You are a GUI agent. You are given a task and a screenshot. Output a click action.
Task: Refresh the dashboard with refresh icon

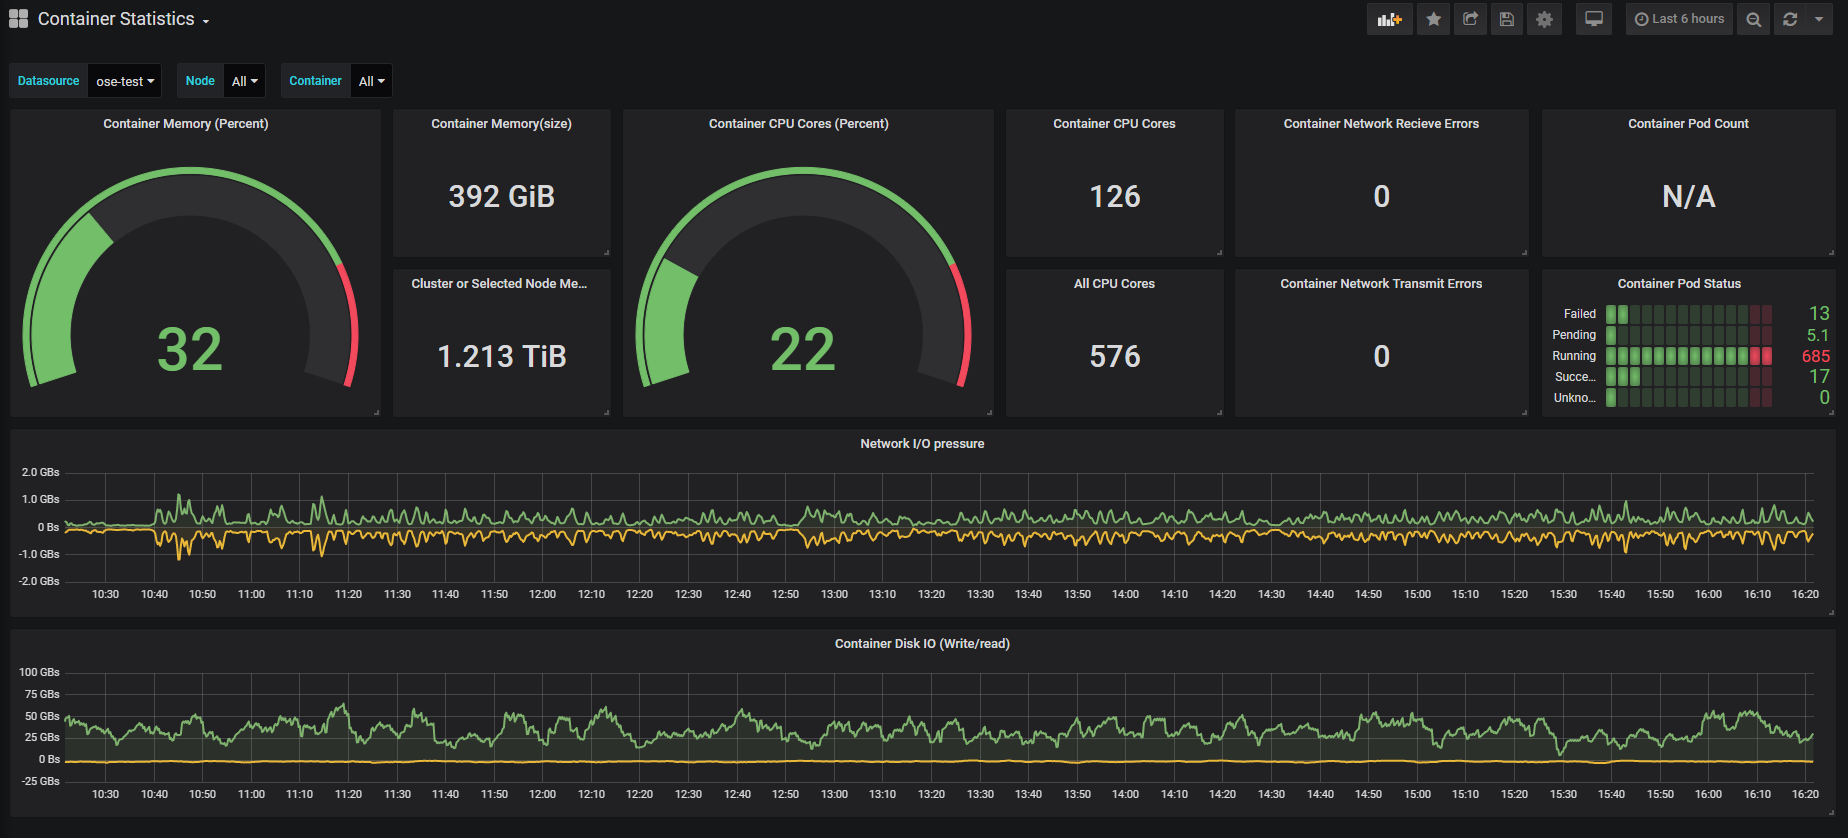pos(1790,19)
